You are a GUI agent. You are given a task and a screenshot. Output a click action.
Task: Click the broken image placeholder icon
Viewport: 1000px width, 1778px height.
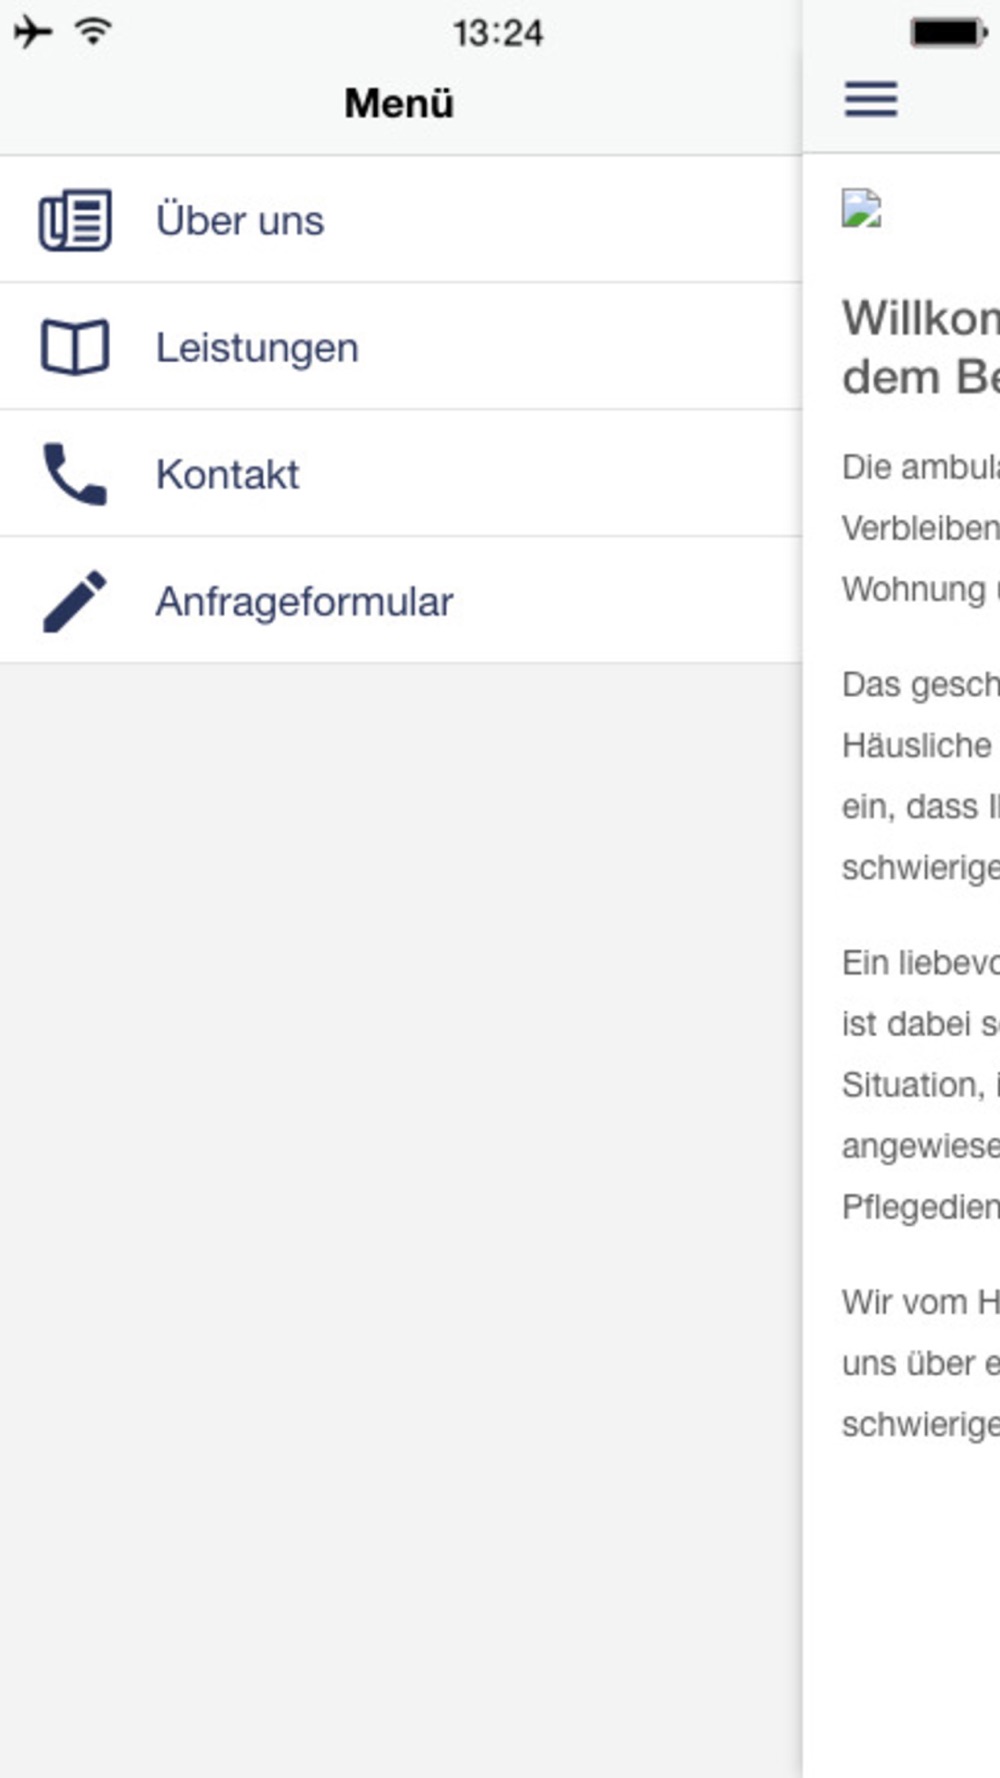[862, 209]
